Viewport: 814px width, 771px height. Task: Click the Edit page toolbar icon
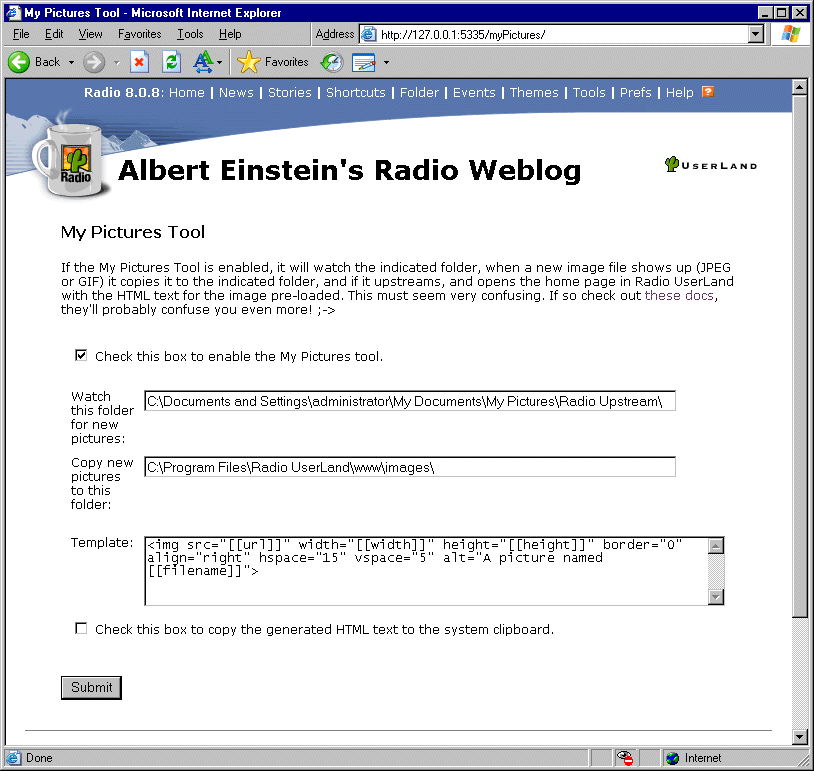(x=364, y=62)
